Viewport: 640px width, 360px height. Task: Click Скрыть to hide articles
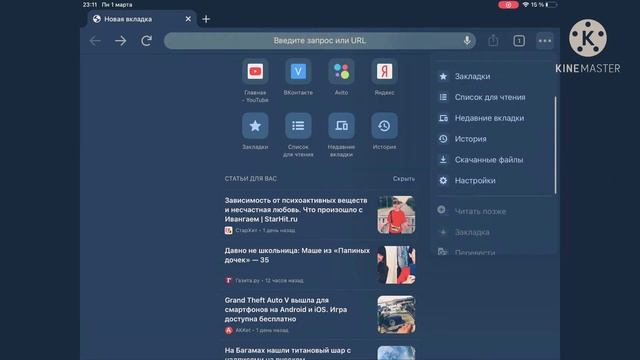pos(404,179)
